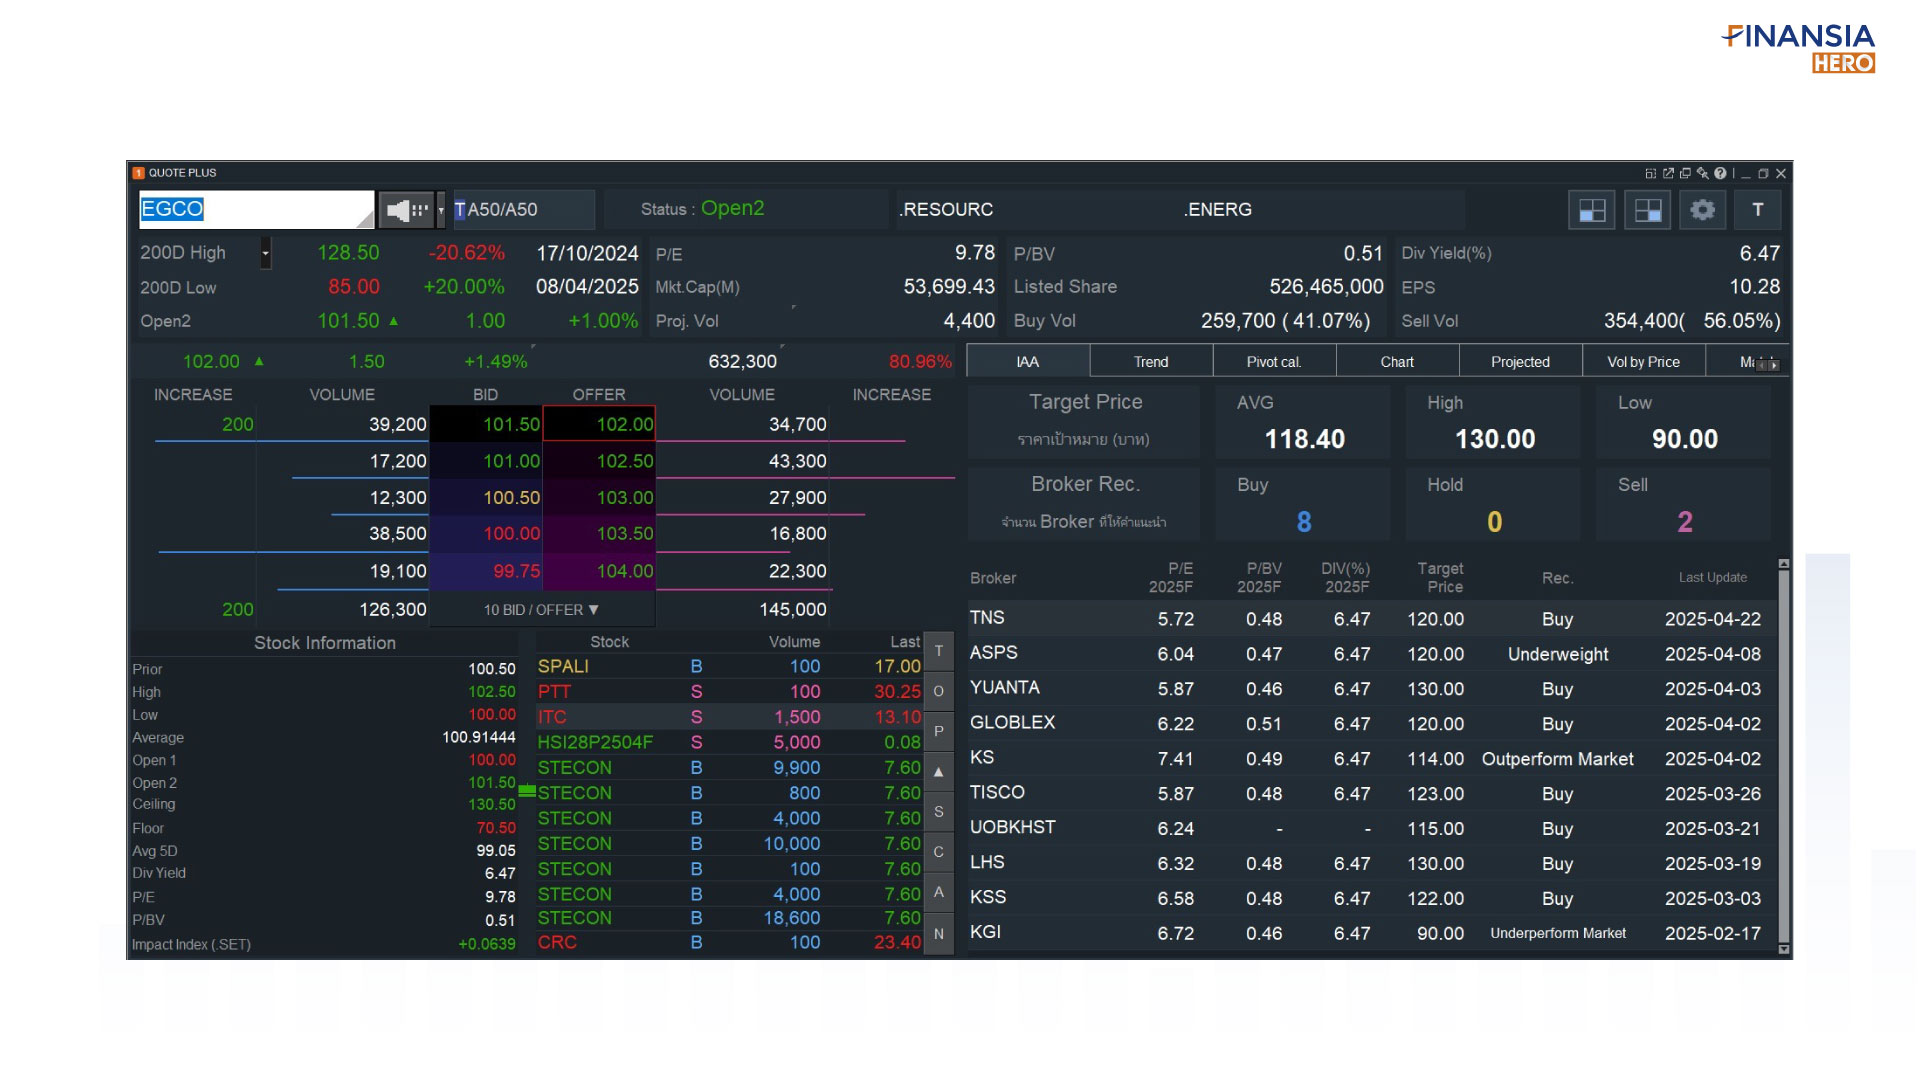Click the .ENERG sector link
This screenshot has width=1920, height=1080.
coord(1218,210)
